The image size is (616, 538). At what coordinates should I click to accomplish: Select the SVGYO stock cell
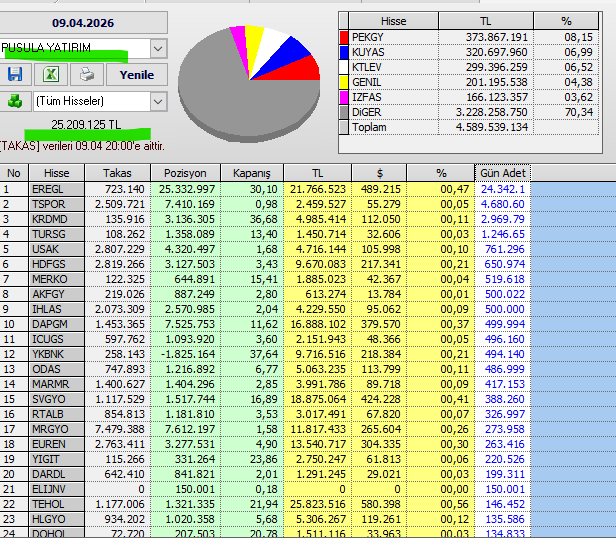(x=57, y=399)
